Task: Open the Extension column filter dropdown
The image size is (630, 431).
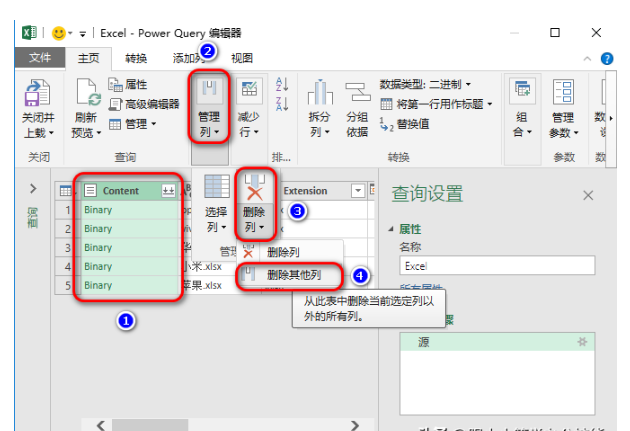Action: tap(357, 191)
